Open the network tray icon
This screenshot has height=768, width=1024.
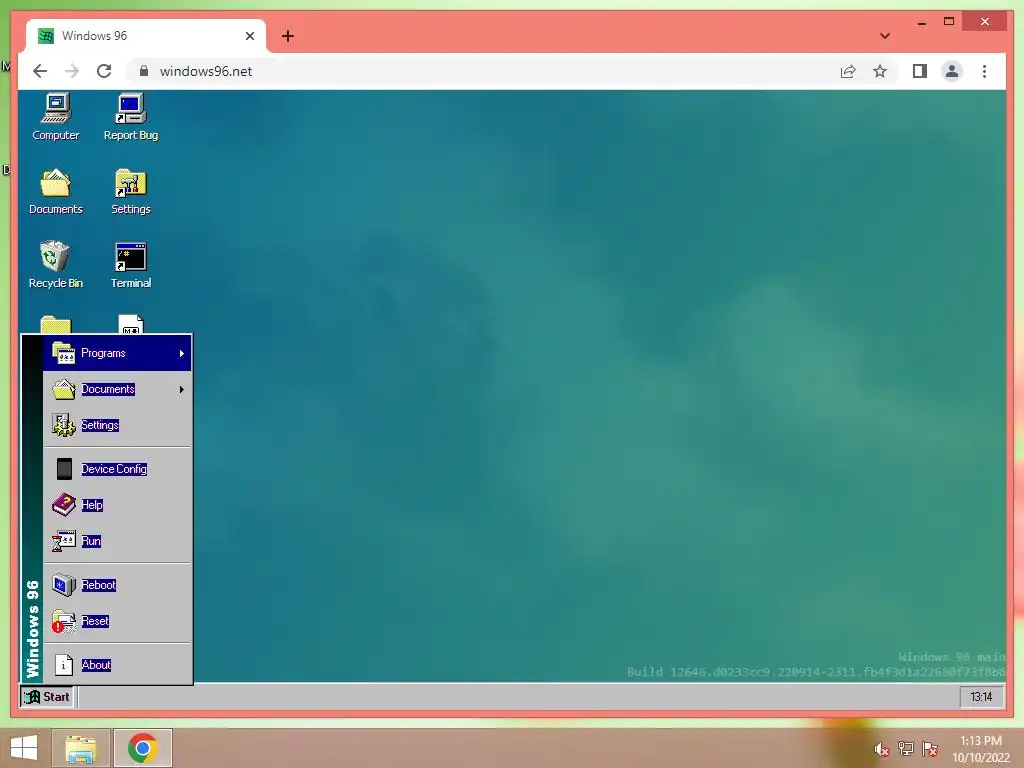[x=905, y=749]
